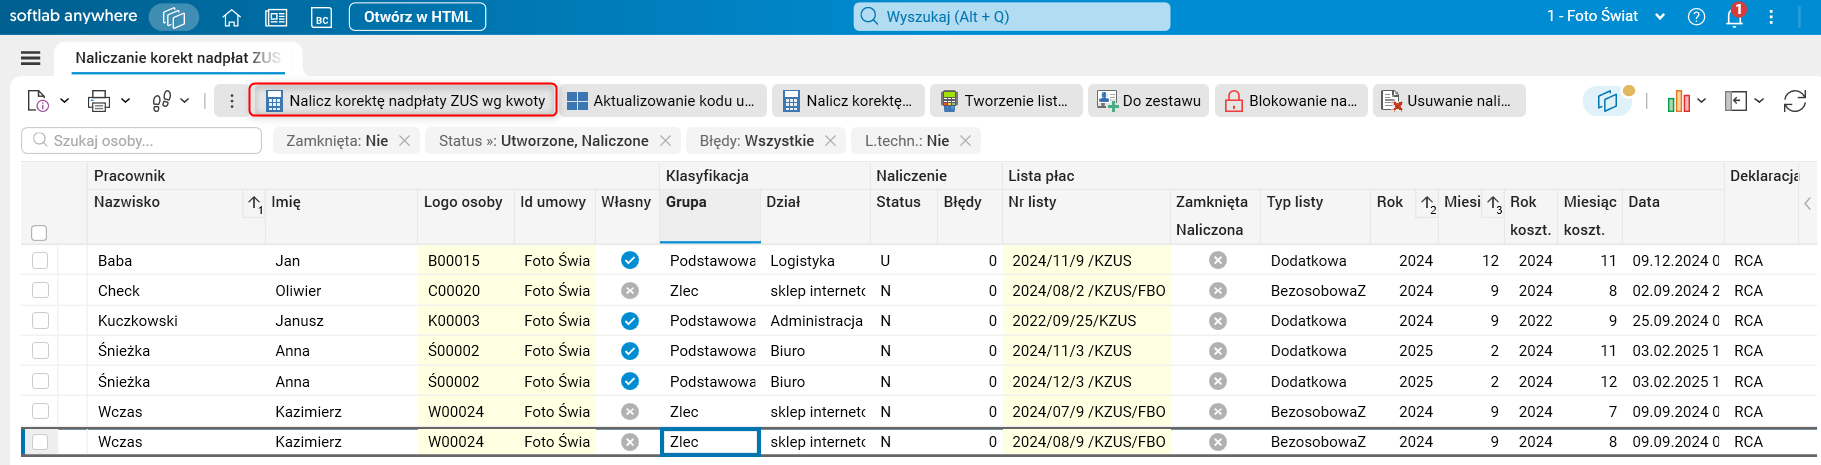Click Zamknięta cross icon in Kuczkowski row
1821x465 pixels.
pos(1217,320)
